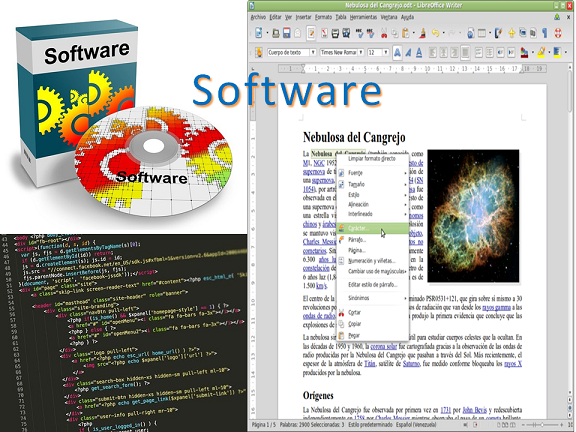Toggle automatic spell checking
The height and width of the screenshot is (432, 576).
(371, 33)
